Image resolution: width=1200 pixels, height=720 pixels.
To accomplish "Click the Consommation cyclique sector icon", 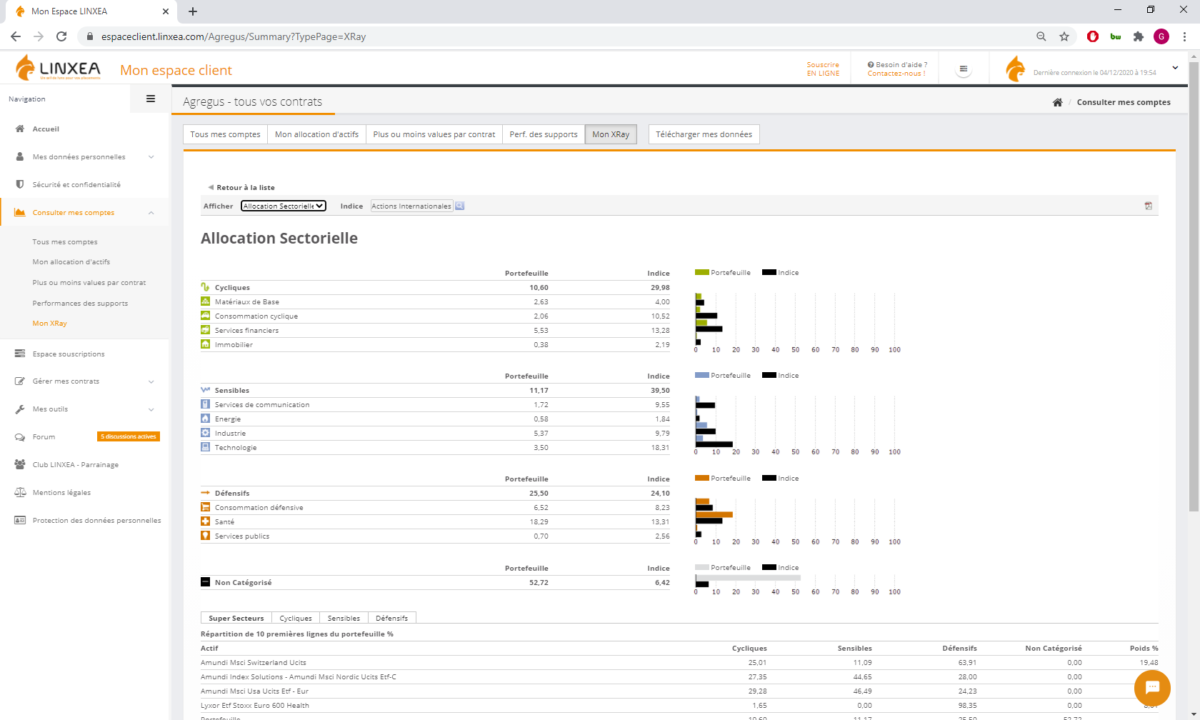I will click(205, 316).
